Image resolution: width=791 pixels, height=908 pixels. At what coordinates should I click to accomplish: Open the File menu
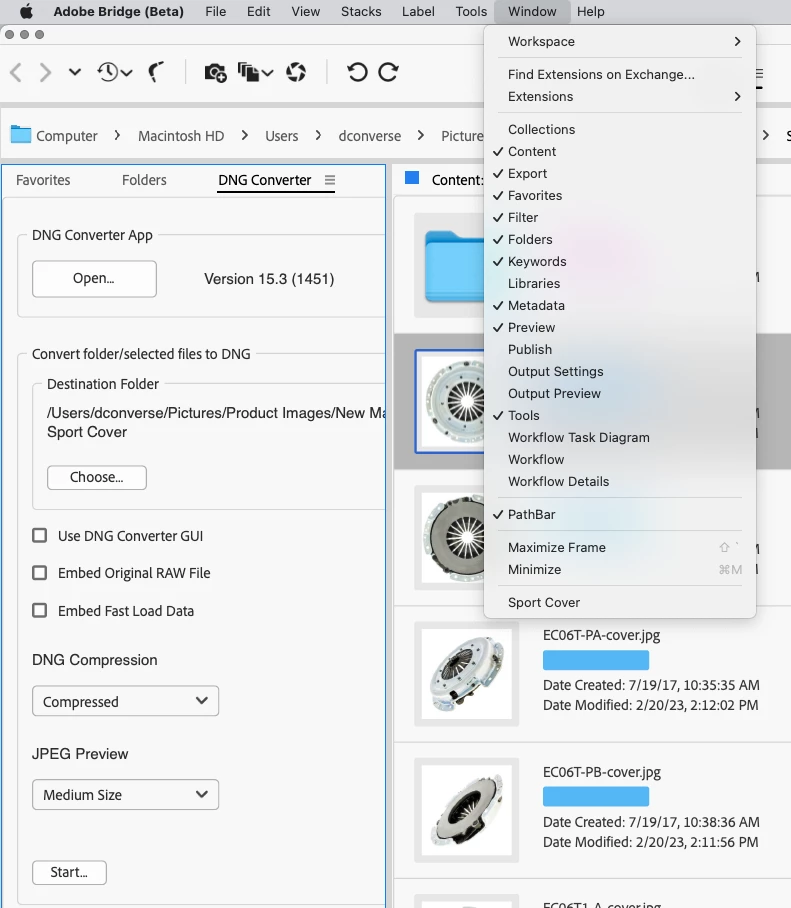point(215,12)
